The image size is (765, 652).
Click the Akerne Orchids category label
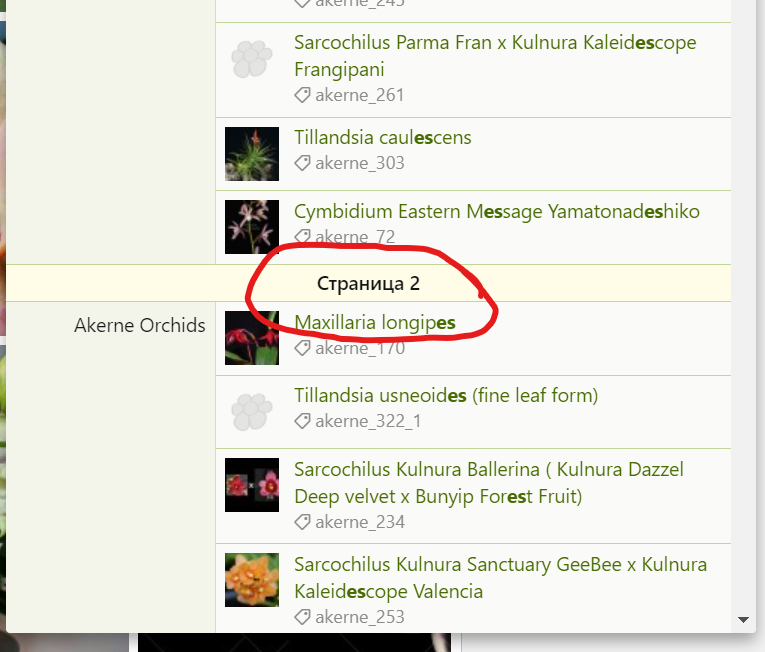pyautogui.click(x=140, y=326)
